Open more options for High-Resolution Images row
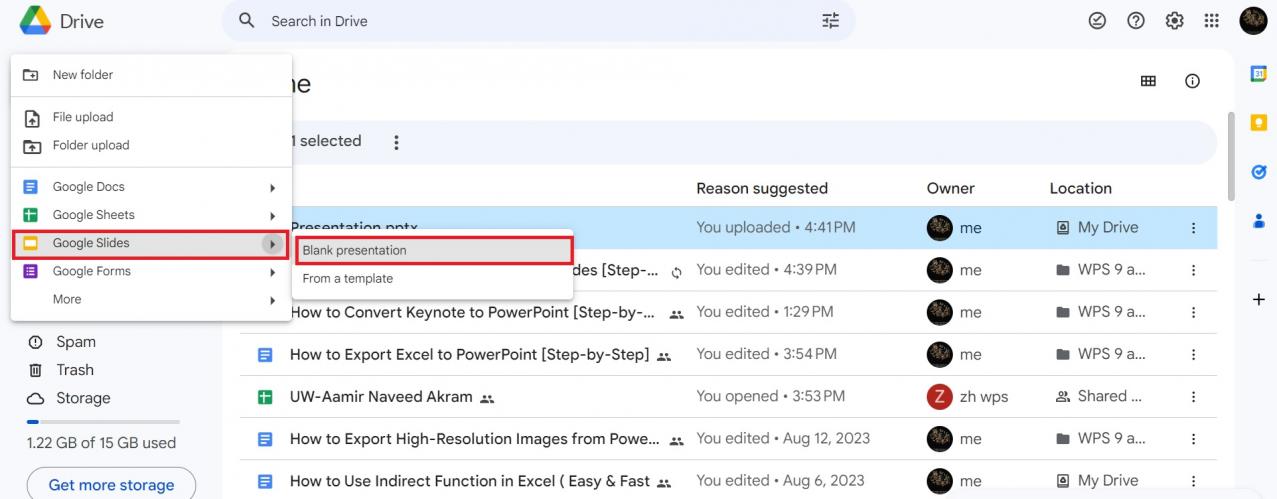 tap(1193, 439)
